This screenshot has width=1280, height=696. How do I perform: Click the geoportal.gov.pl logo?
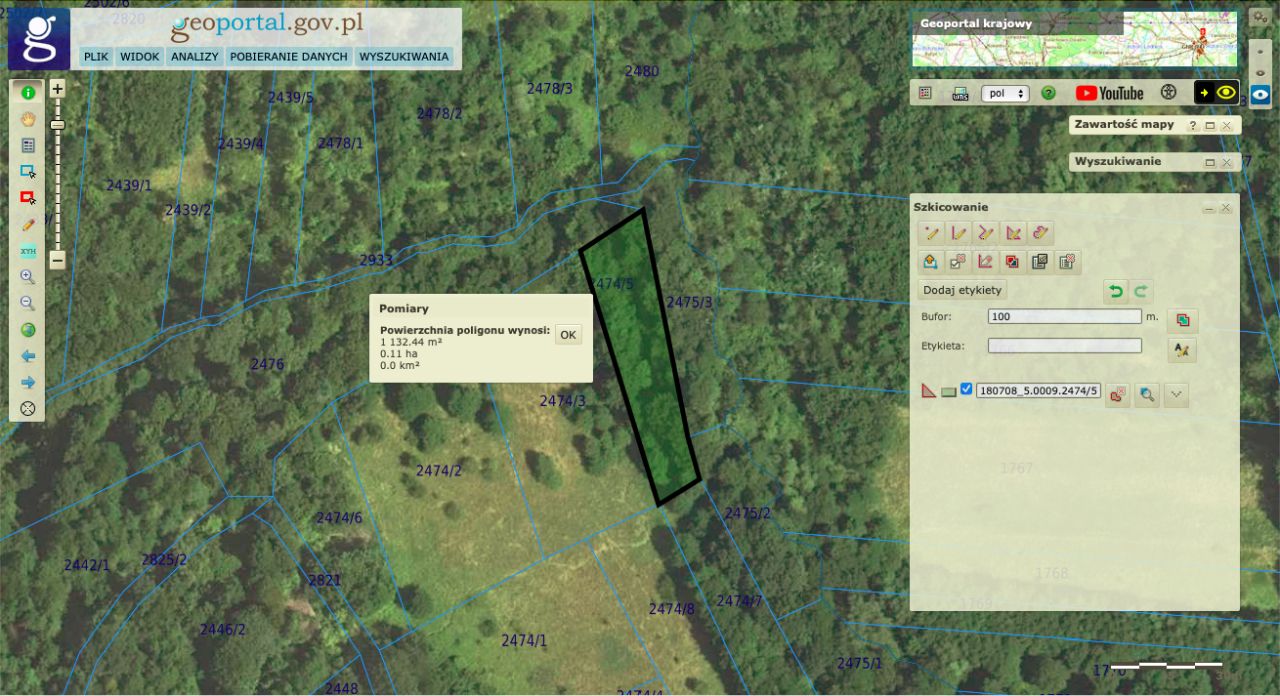tap(266, 26)
